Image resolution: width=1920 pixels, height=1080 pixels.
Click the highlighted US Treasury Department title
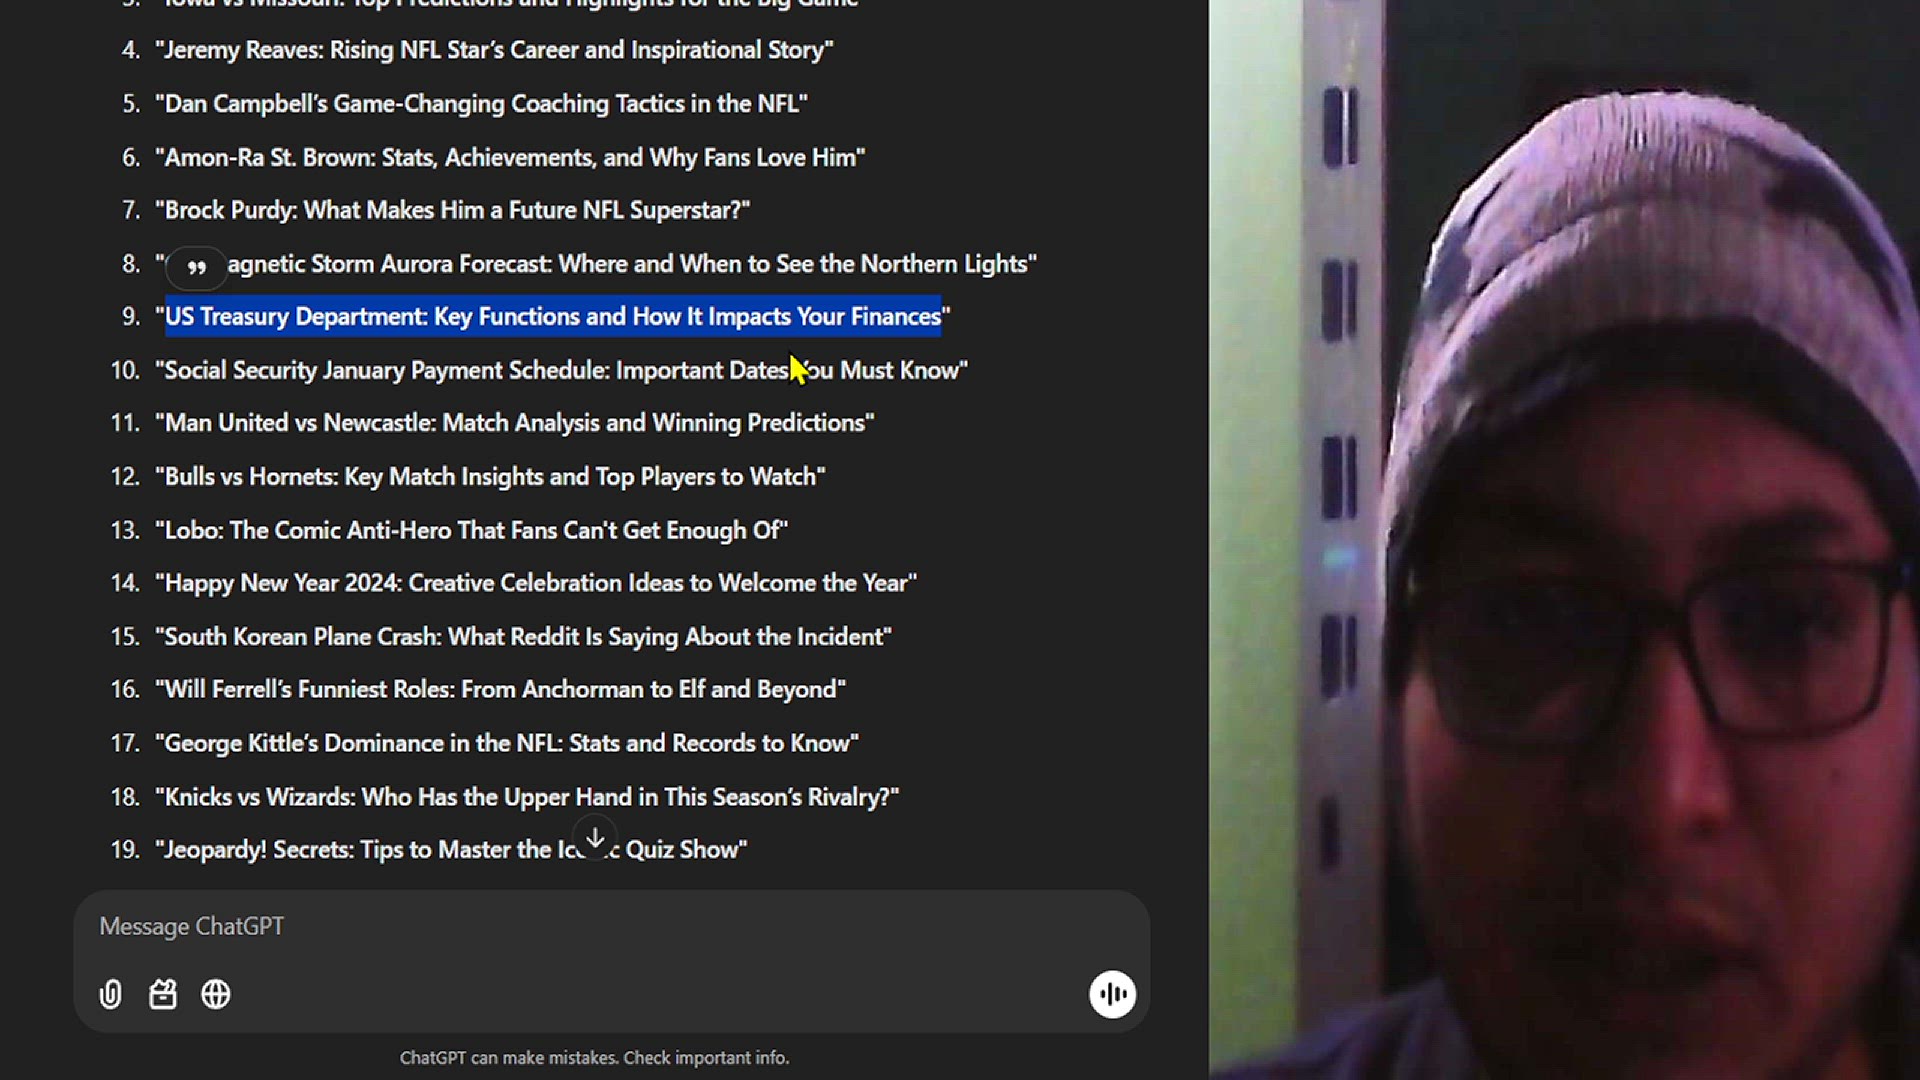(553, 317)
